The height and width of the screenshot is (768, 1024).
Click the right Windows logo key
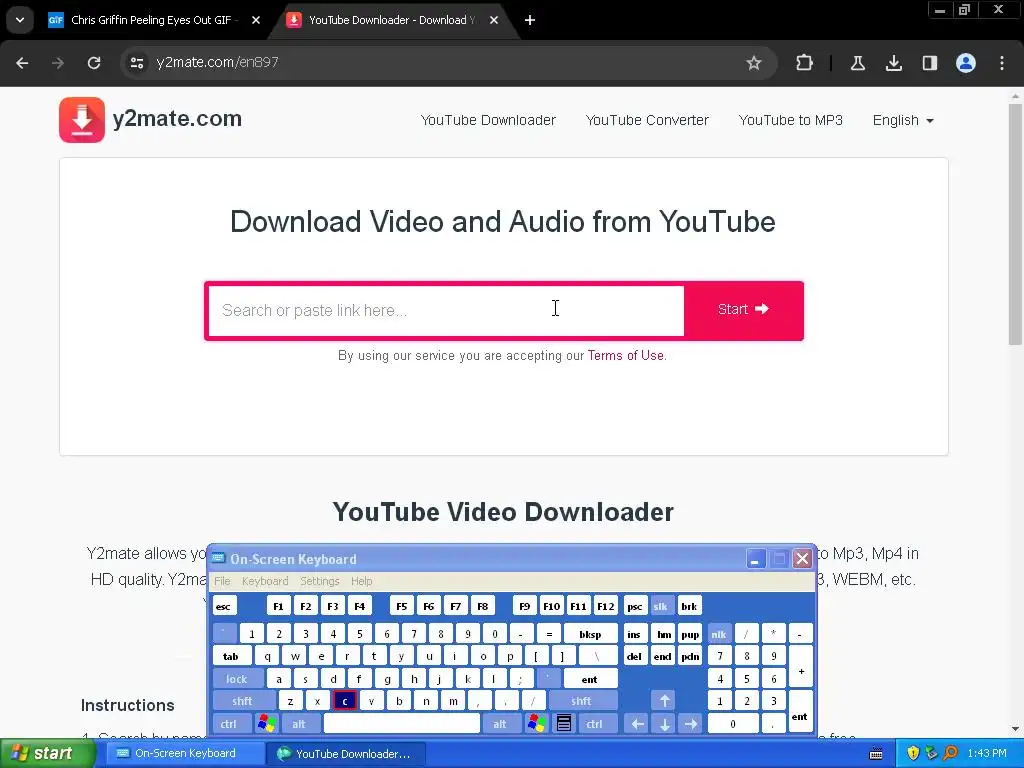[x=537, y=724]
